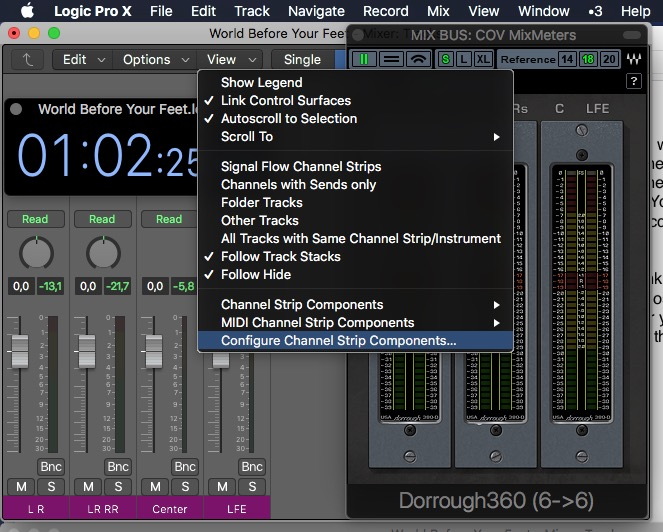This screenshot has height=532, width=663.
Task: Click the pan knob on LR RR strip
Action: 103,253
